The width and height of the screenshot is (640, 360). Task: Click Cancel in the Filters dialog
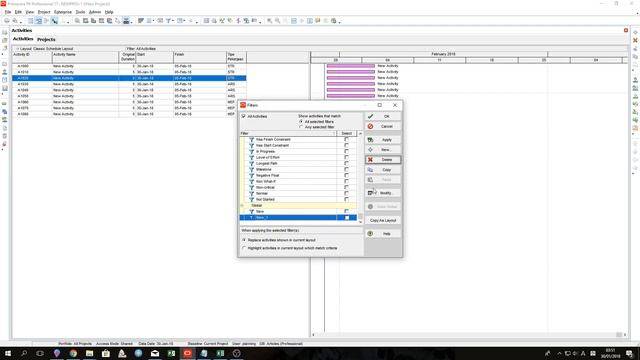point(383,127)
